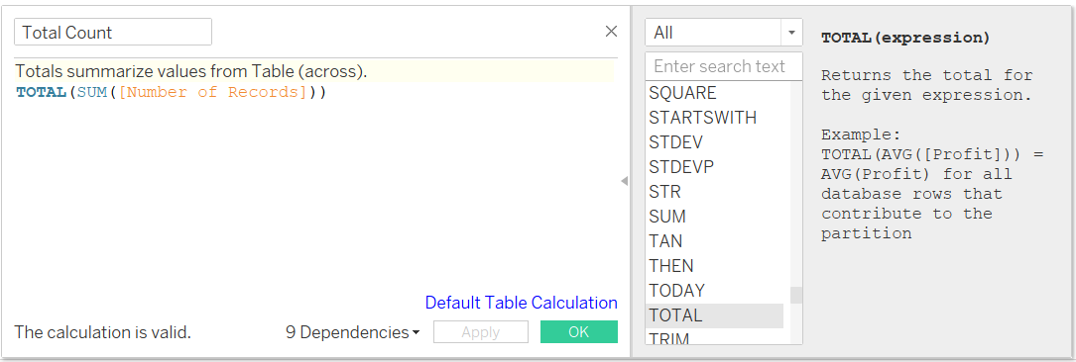Viewport: 1076px width, 362px height.
Task: Select STARTSWITH in the function list
Action: pyautogui.click(x=714, y=118)
